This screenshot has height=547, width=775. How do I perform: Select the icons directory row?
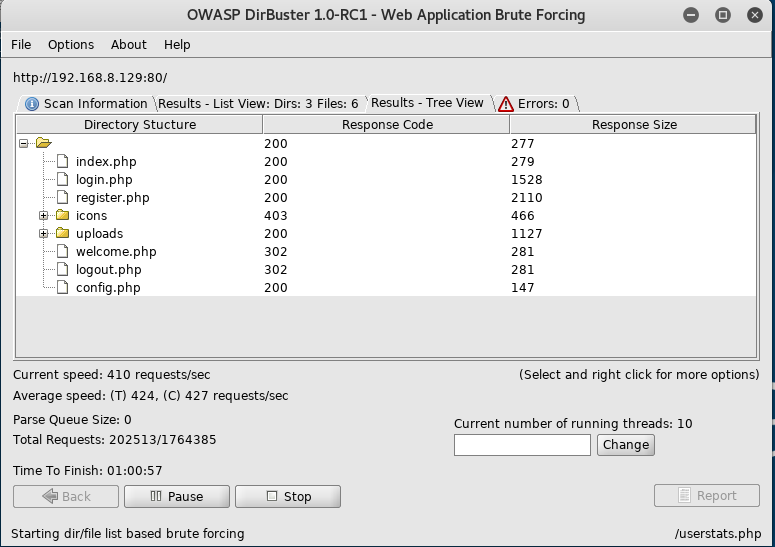(x=386, y=215)
